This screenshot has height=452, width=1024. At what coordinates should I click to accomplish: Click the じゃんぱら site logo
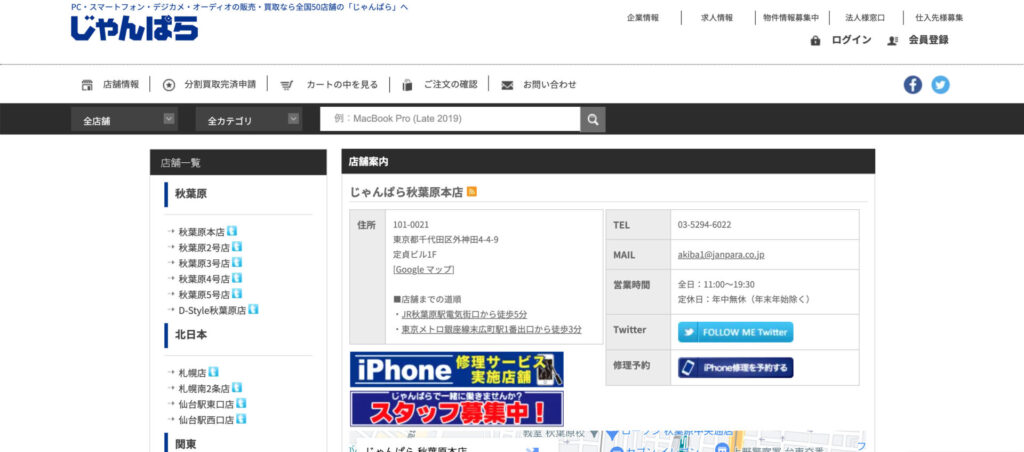(x=135, y=28)
